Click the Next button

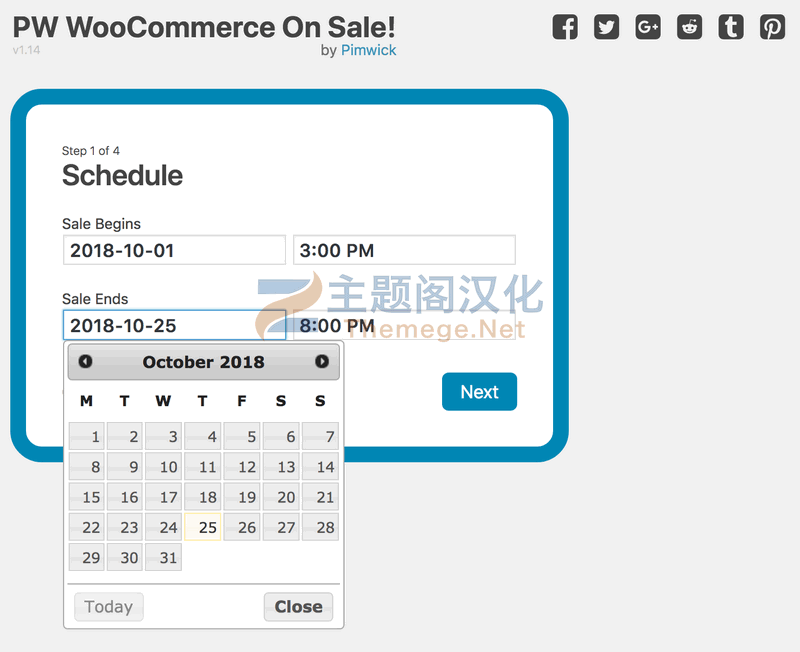pos(479,391)
